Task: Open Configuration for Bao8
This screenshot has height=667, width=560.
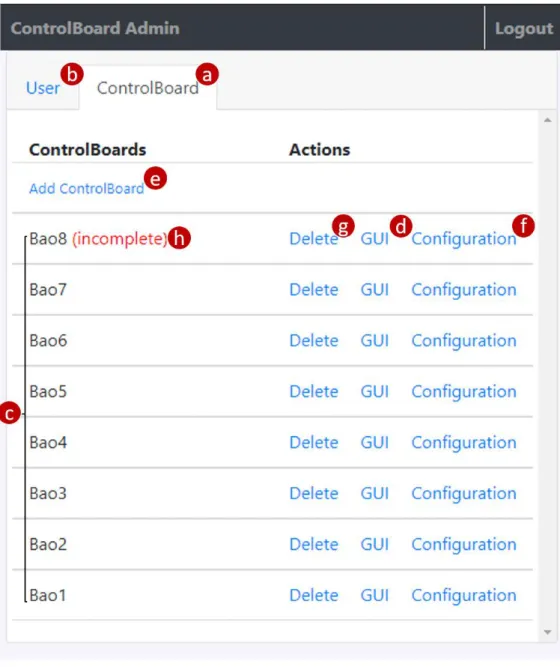Action: pyautogui.click(x=464, y=239)
